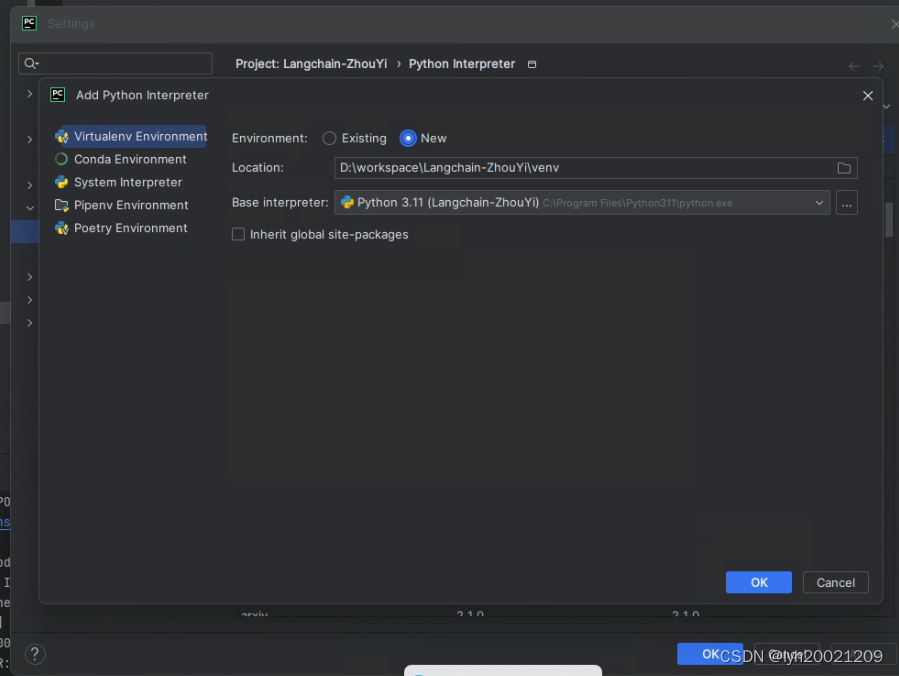Screen dimensions: 899x676
Task: Click the Settings search magnifier icon
Action: pos(31,63)
